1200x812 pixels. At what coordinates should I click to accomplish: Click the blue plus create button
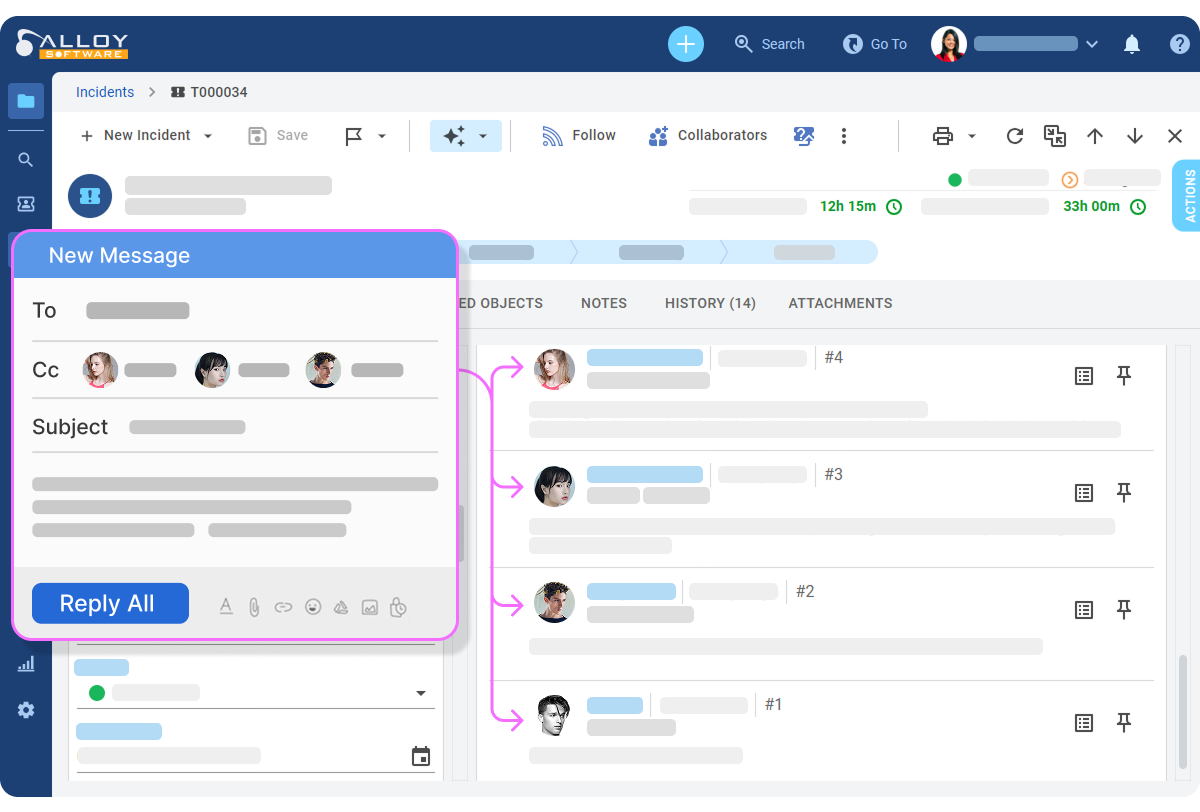(686, 44)
